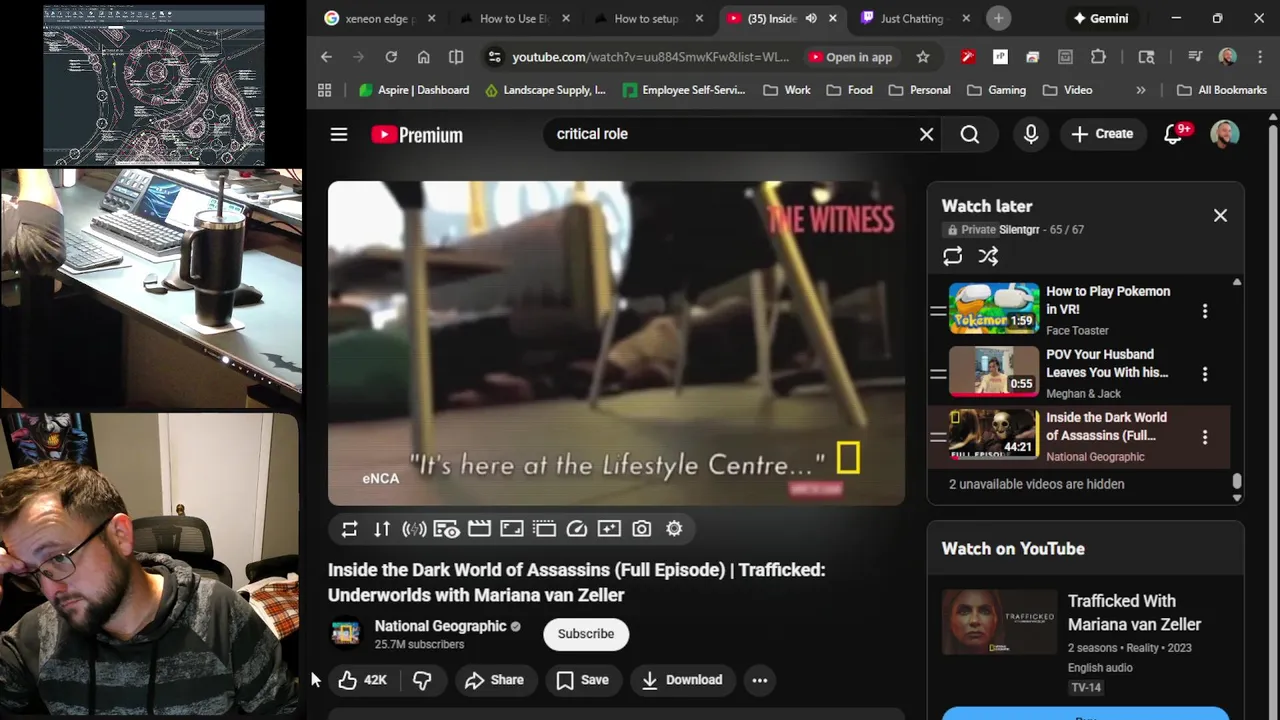Go to YouTube Premium home logo
This screenshot has width=1280, height=720.
(417, 134)
